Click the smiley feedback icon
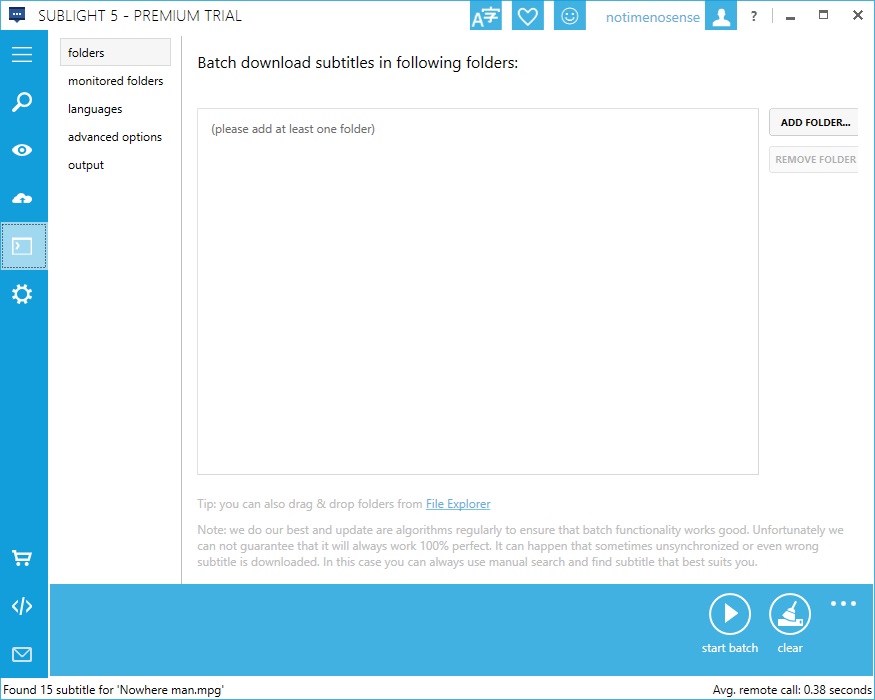Screen dimensions: 875x700 click(x=569, y=17)
